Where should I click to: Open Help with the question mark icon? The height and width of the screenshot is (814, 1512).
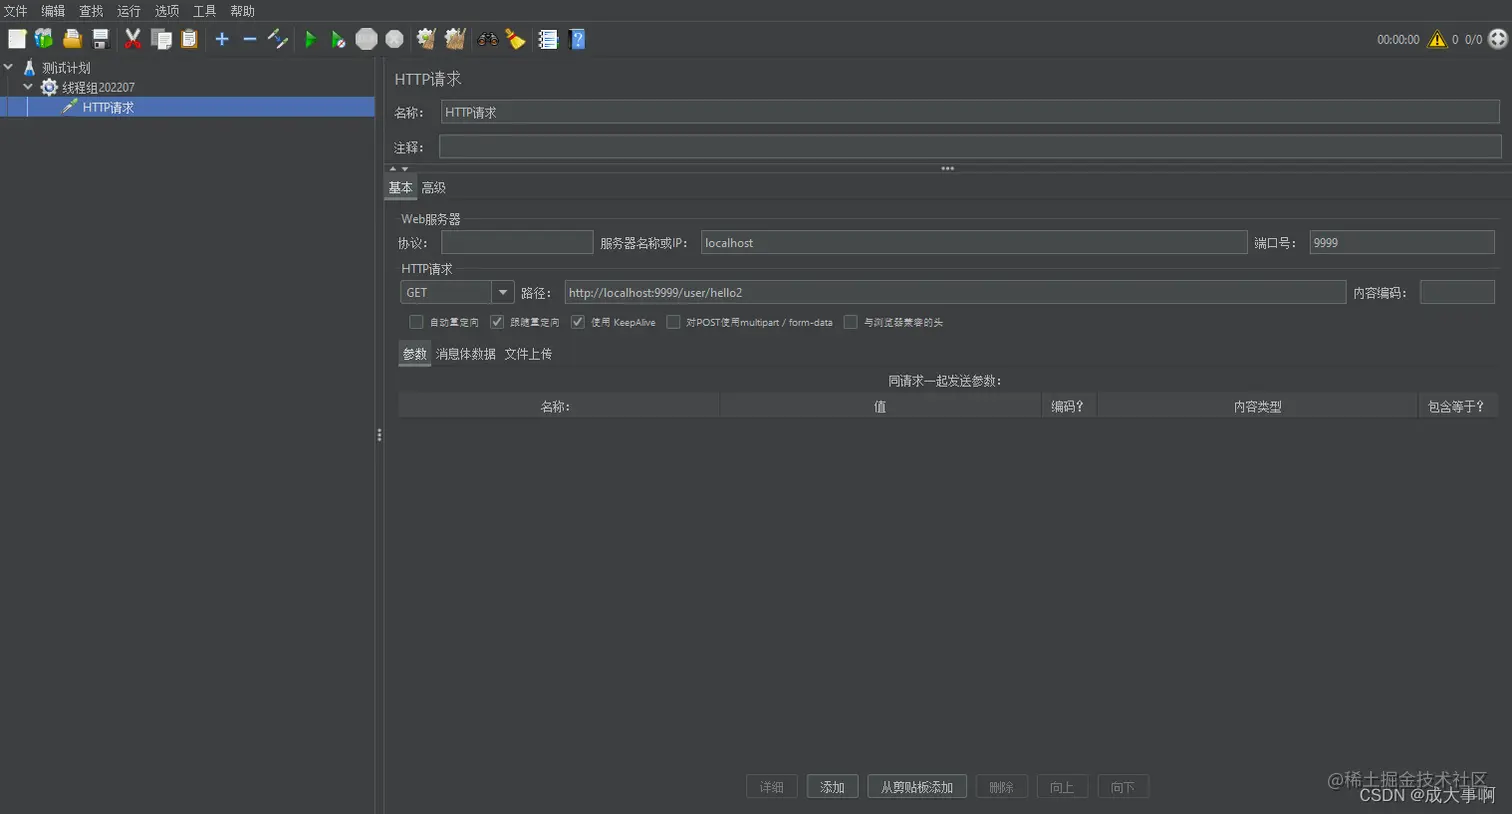577,39
